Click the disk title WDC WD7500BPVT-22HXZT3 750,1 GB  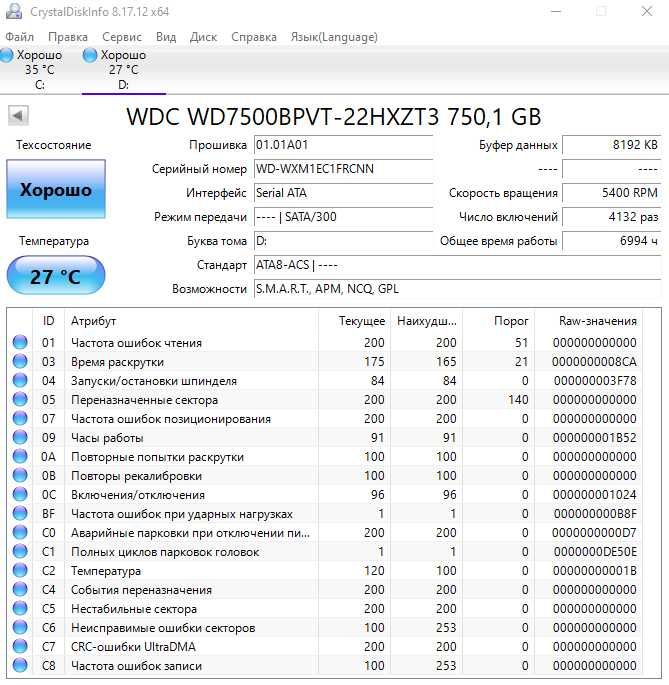334,117
